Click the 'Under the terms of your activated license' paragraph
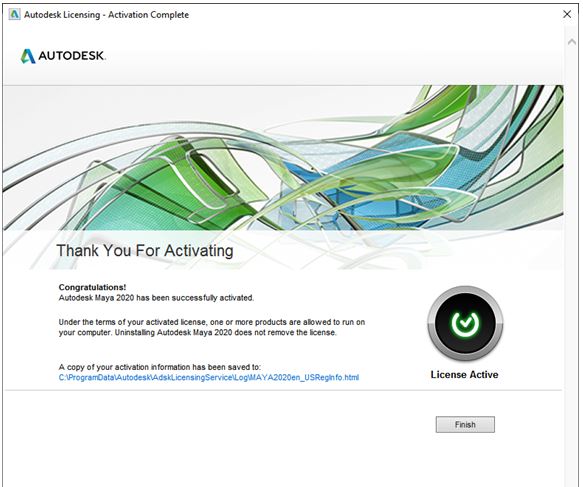The width and height of the screenshot is (583, 487). coord(212,327)
